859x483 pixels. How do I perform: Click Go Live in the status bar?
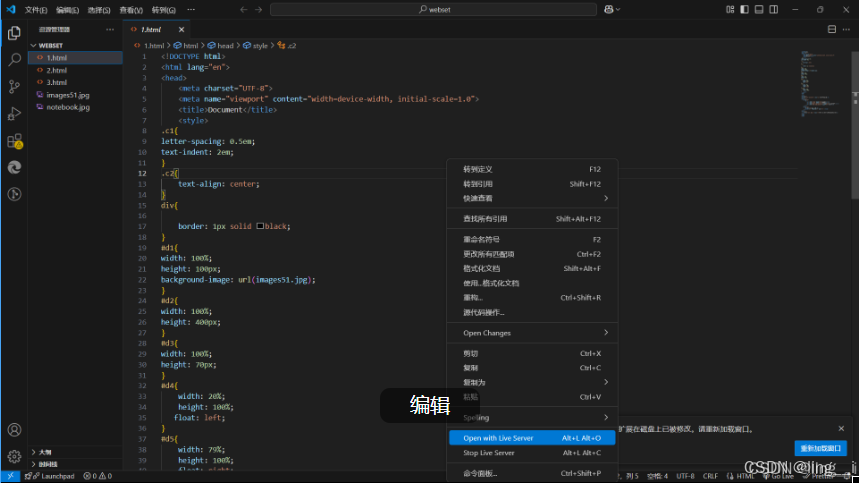[x=778, y=476]
